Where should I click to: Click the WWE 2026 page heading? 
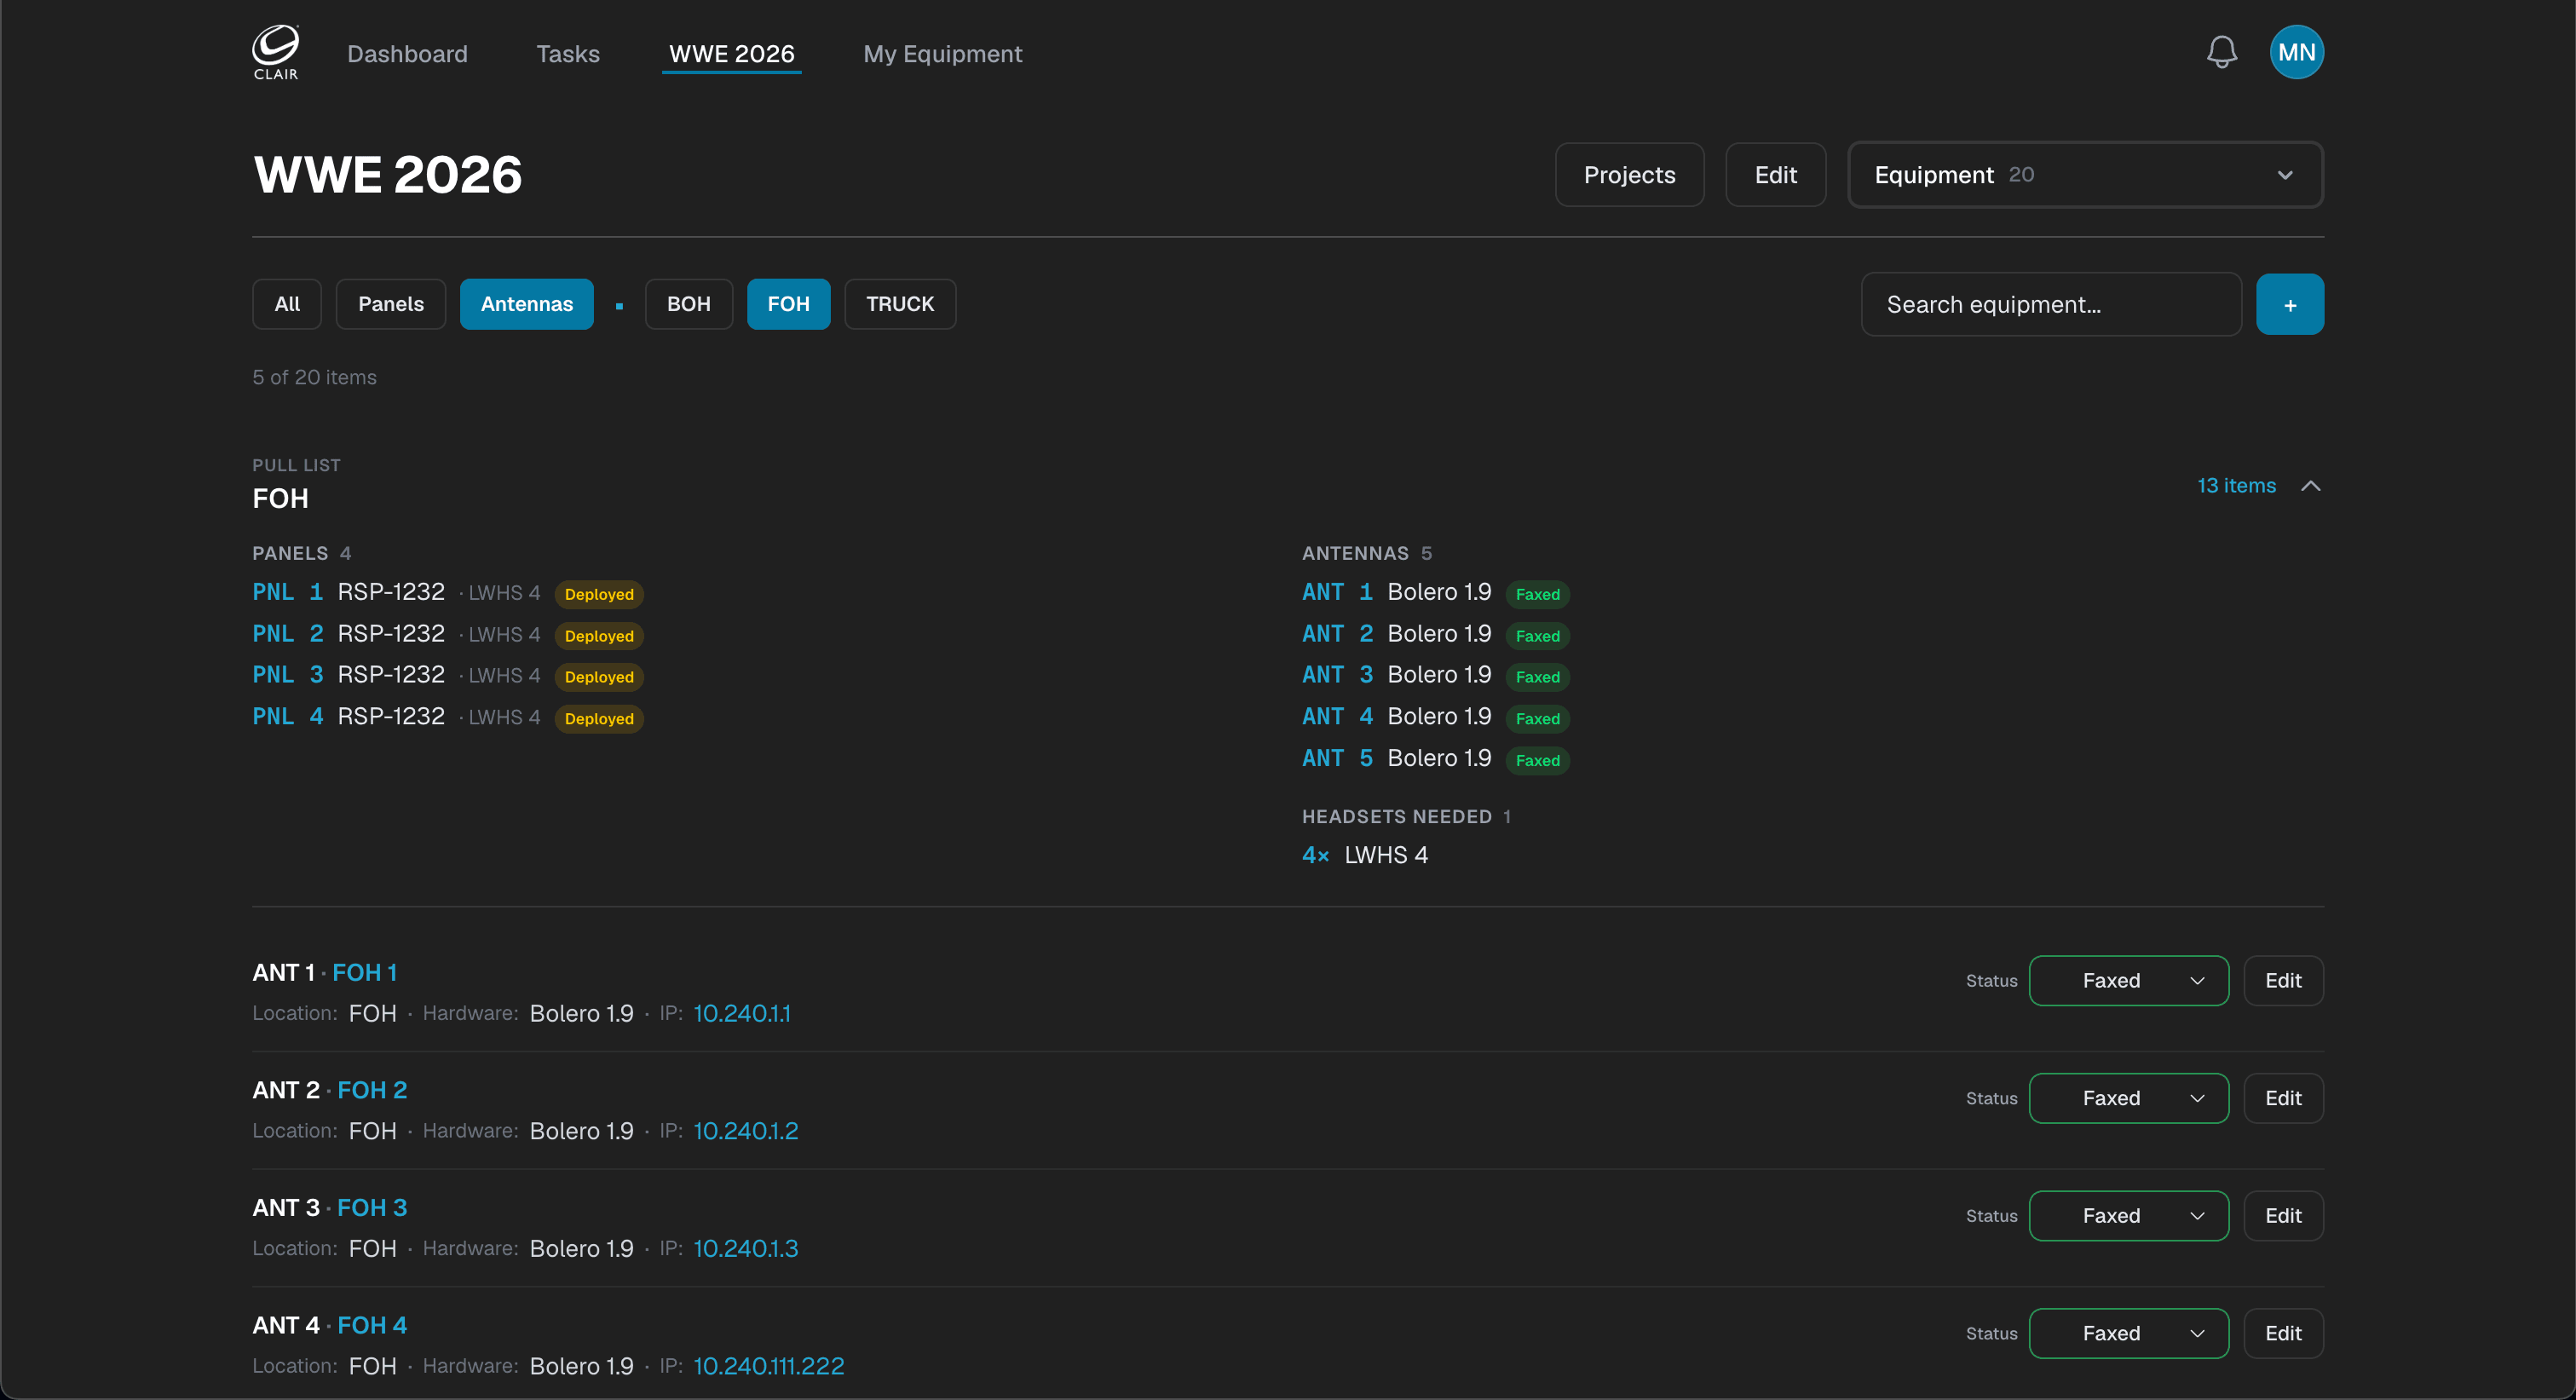pos(388,175)
